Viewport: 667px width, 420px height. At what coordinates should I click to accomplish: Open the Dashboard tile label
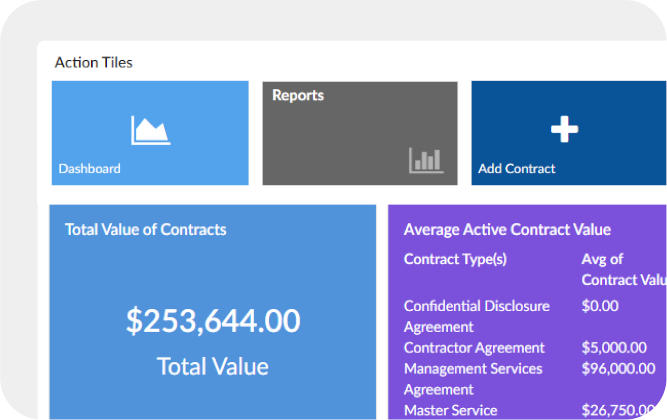(89, 169)
